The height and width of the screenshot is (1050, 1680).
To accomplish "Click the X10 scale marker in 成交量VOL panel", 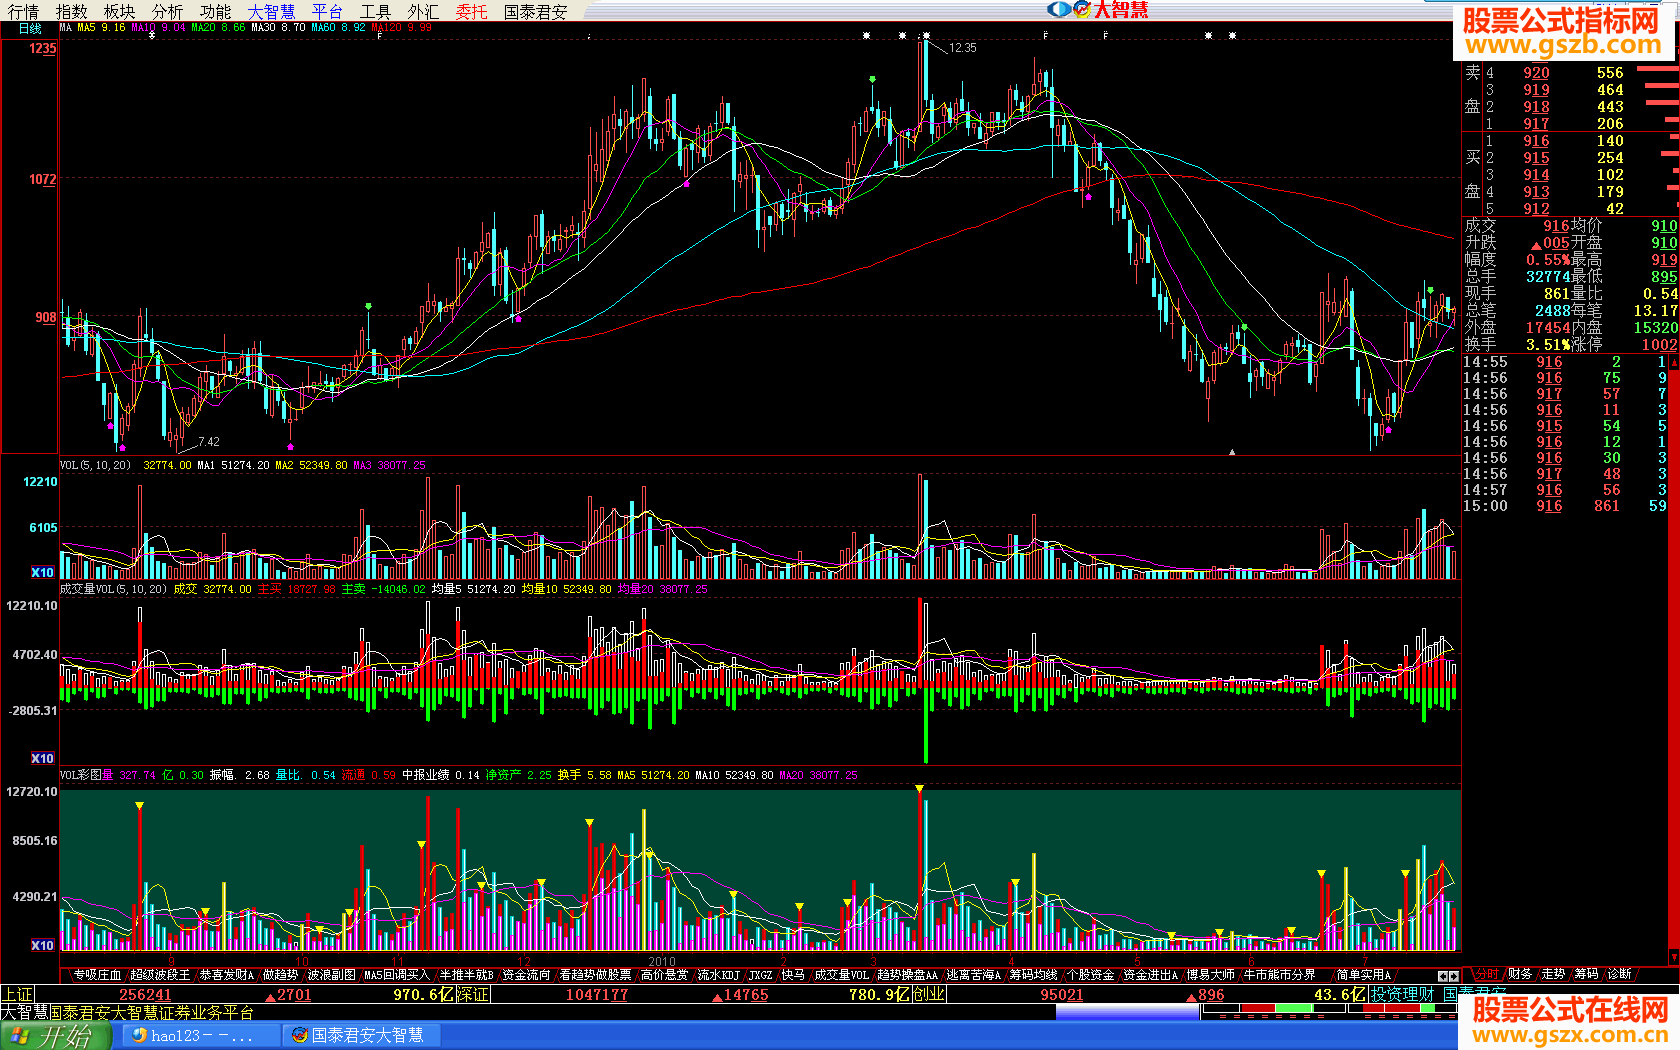I will [42, 759].
